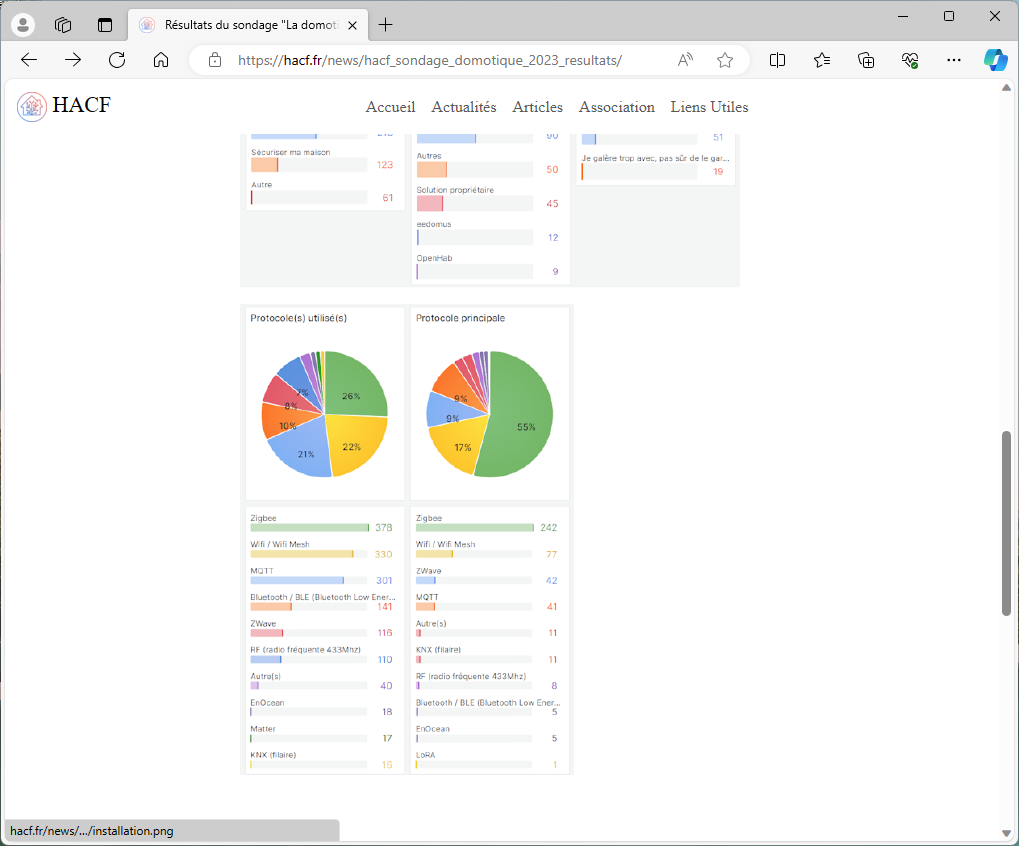Open the user profile icon
The height and width of the screenshot is (846, 1019).
pos(22,25)
